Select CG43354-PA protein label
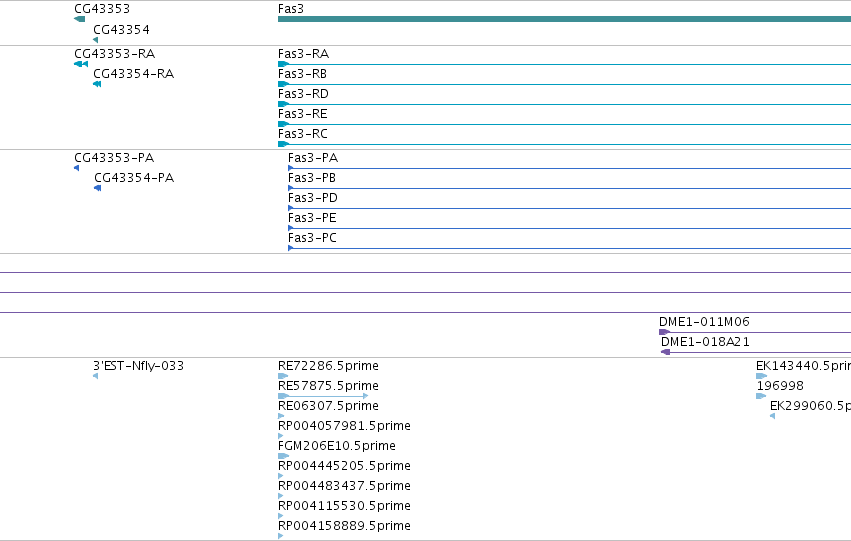851x541 pixels. click(134, 178)
